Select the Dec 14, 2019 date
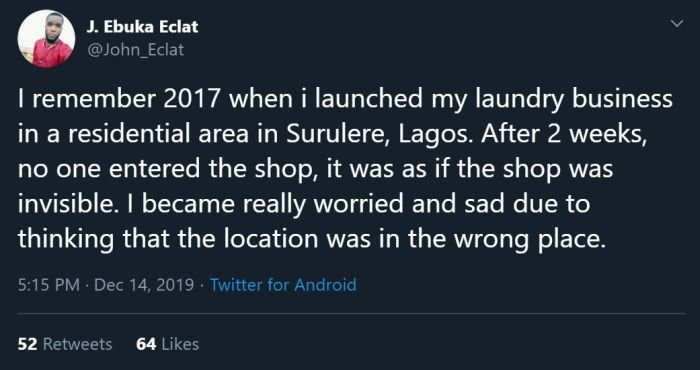700x370 pixels. coord(144,284)
